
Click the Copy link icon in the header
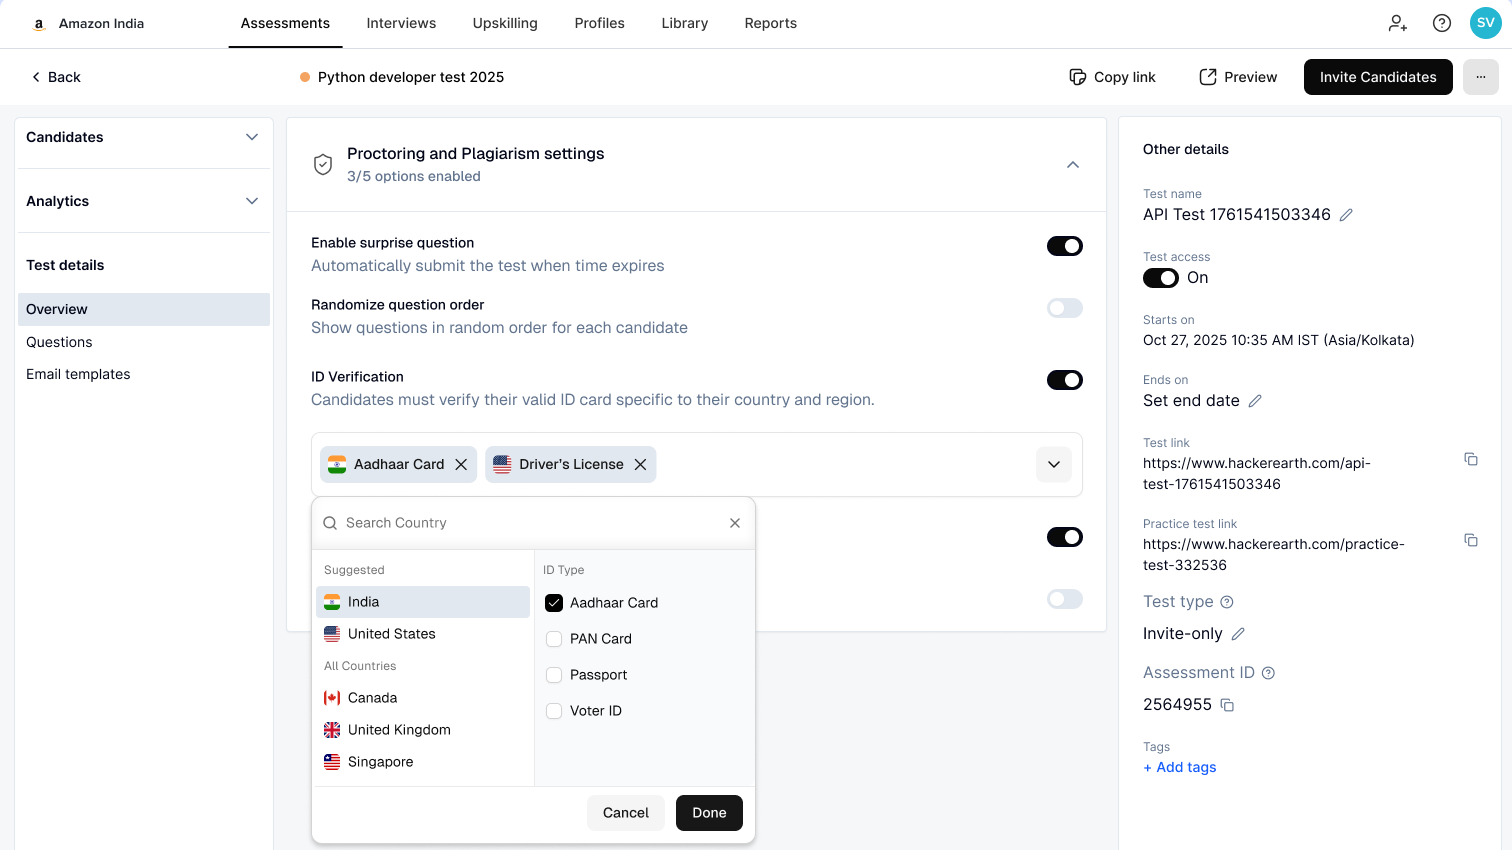point(1078,76)
